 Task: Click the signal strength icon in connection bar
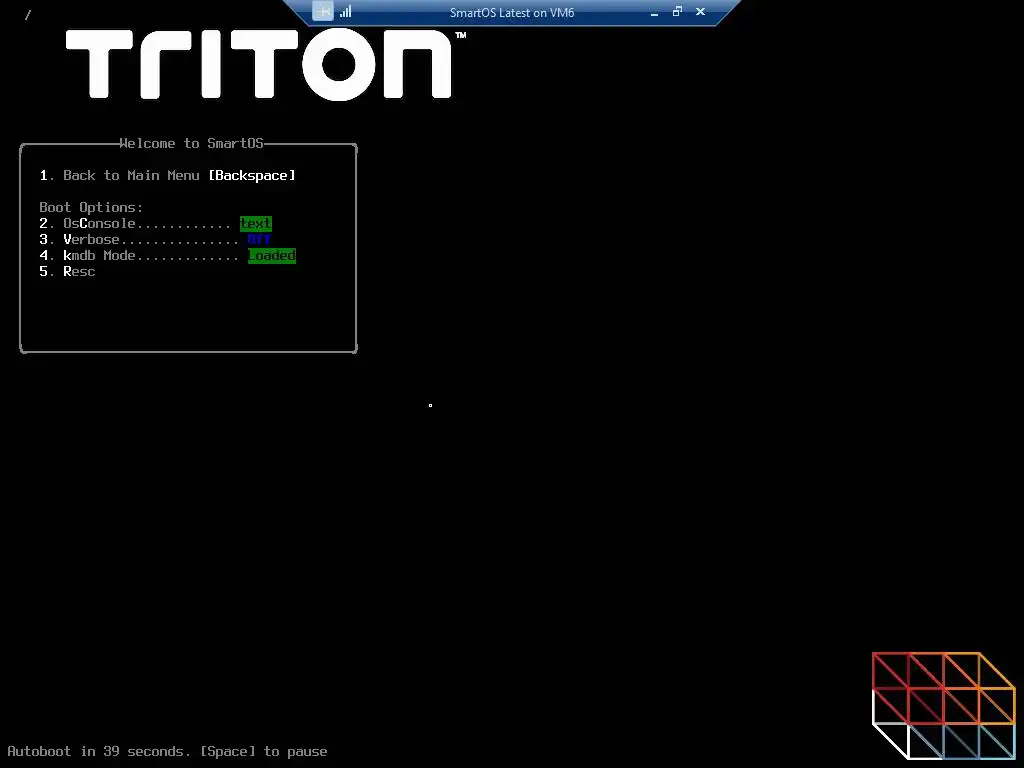(345, 12)
